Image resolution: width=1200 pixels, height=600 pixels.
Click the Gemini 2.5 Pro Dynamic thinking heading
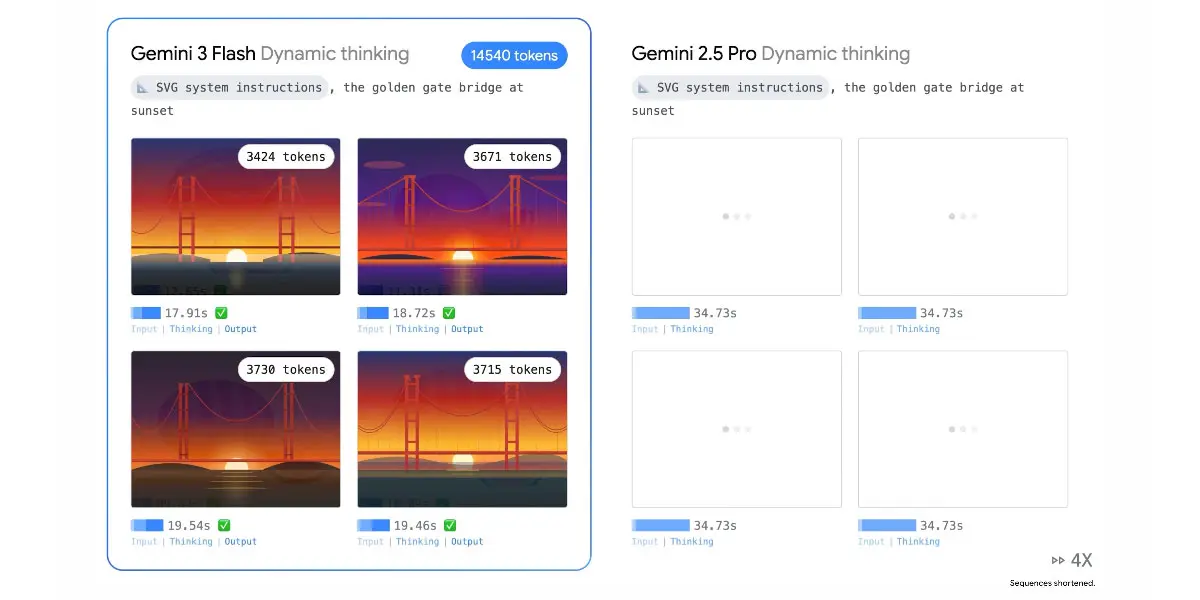click(x=770, y=54)
